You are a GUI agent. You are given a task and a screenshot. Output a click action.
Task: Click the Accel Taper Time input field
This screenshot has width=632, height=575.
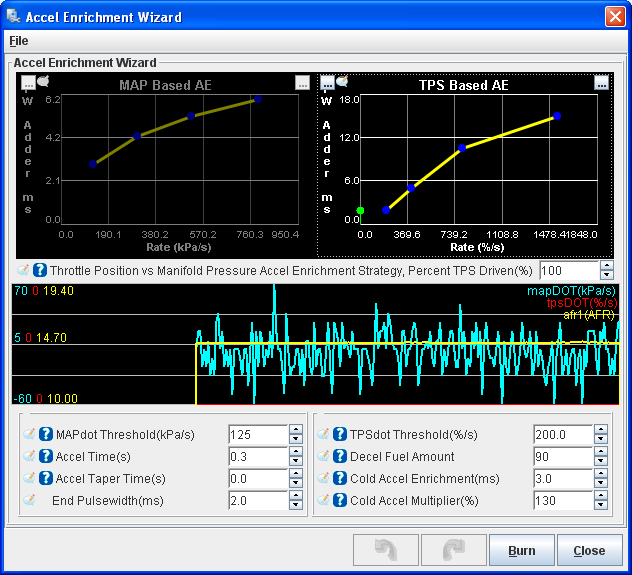pyautogui.click(x=257, y=478)
